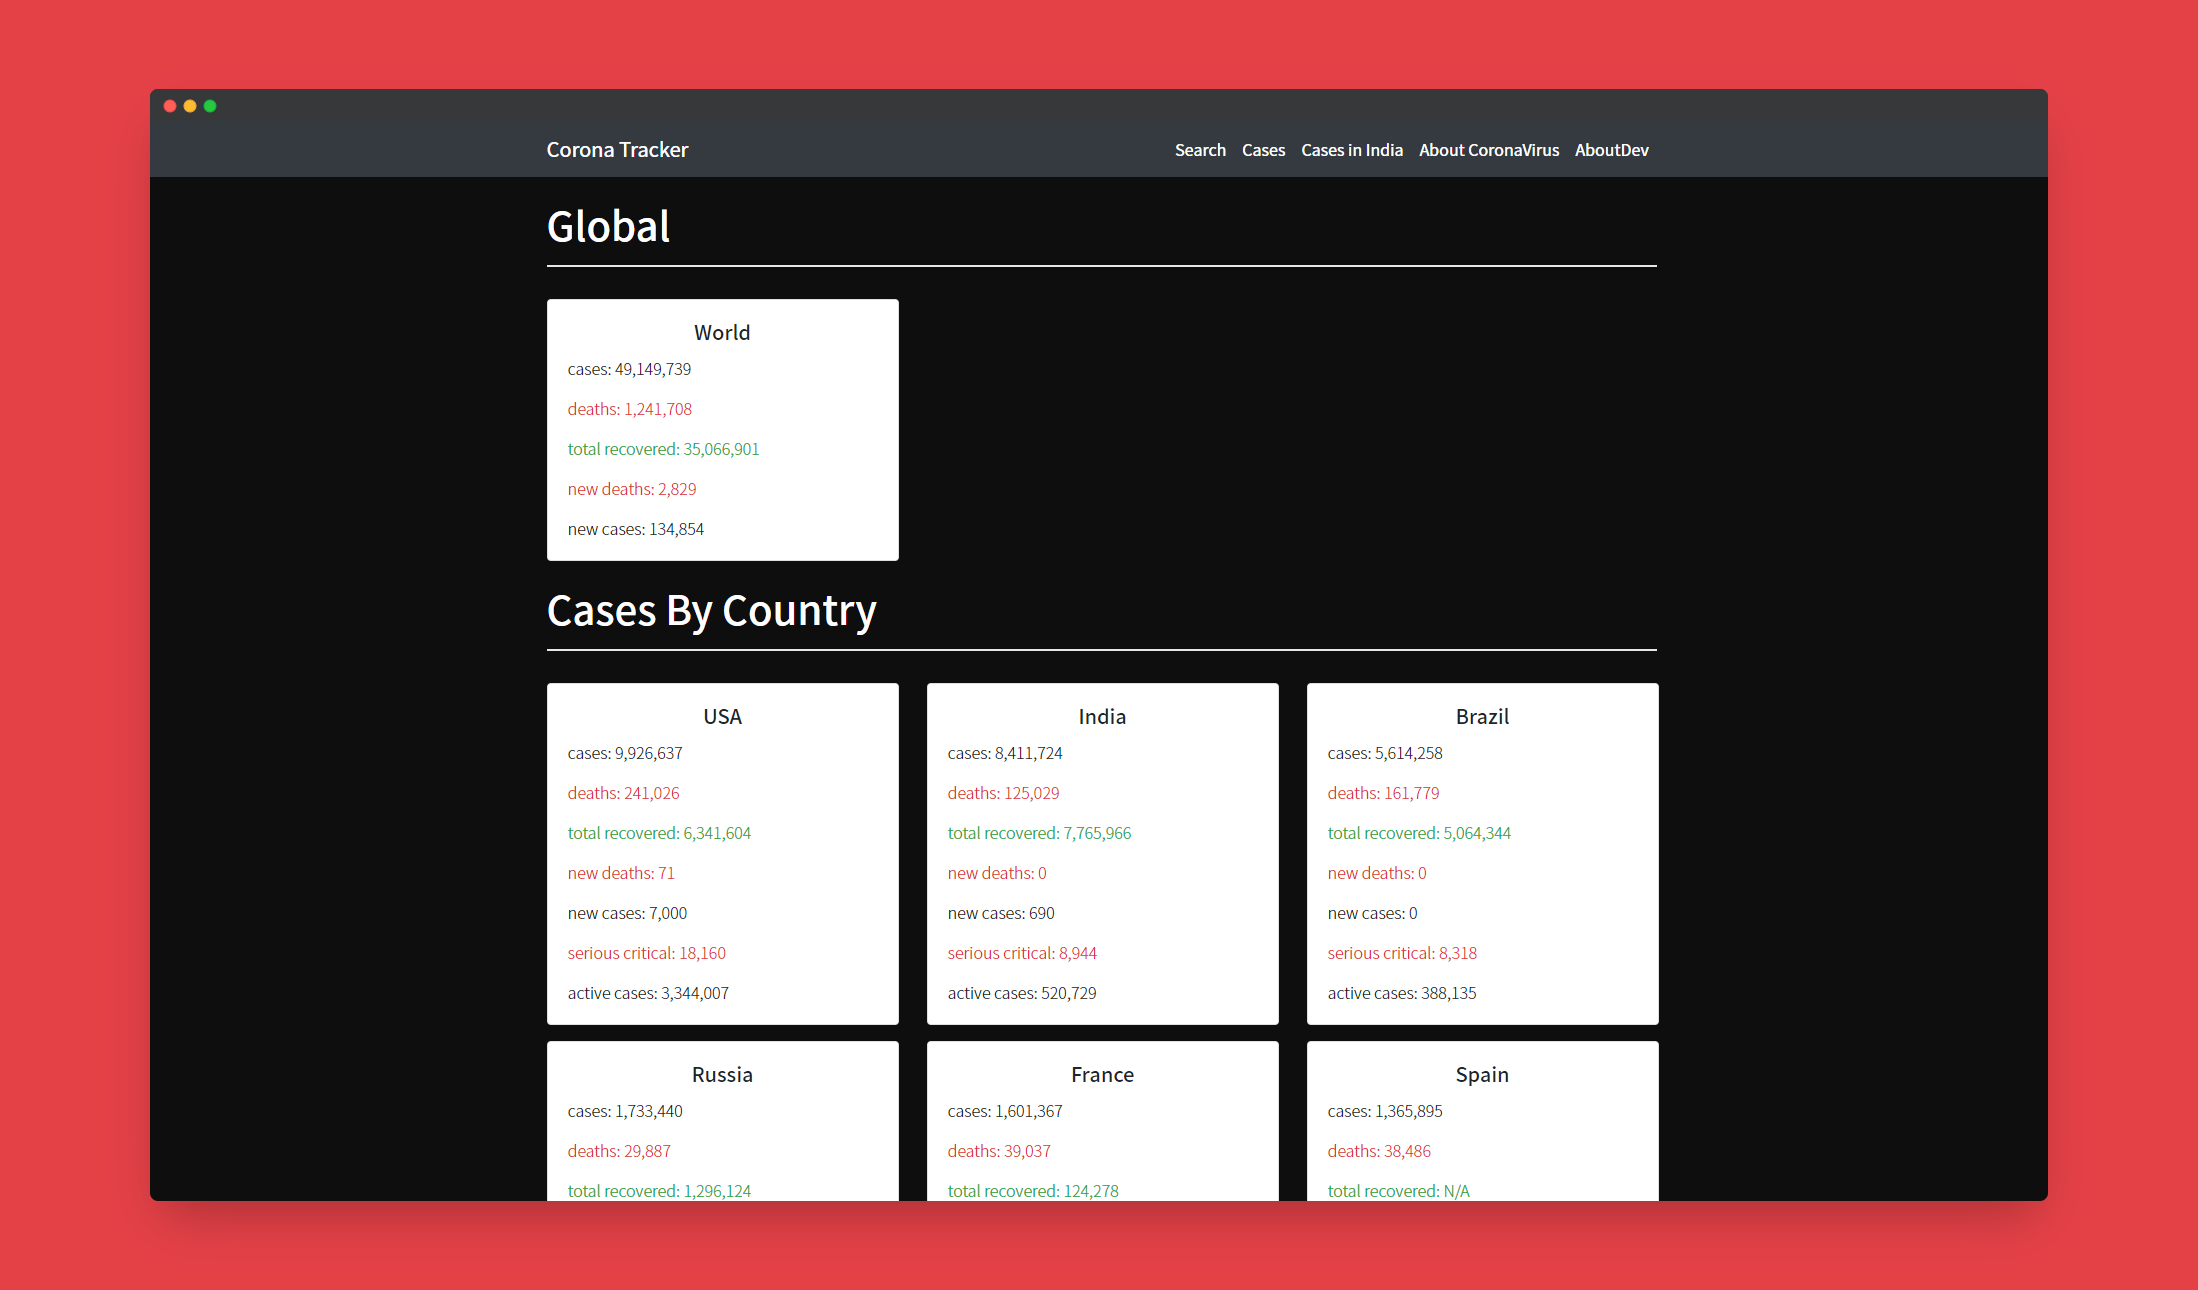Click the green maximize window dot
Viewport: 2198px width, 1290px height.
click(x=210, y=106)
